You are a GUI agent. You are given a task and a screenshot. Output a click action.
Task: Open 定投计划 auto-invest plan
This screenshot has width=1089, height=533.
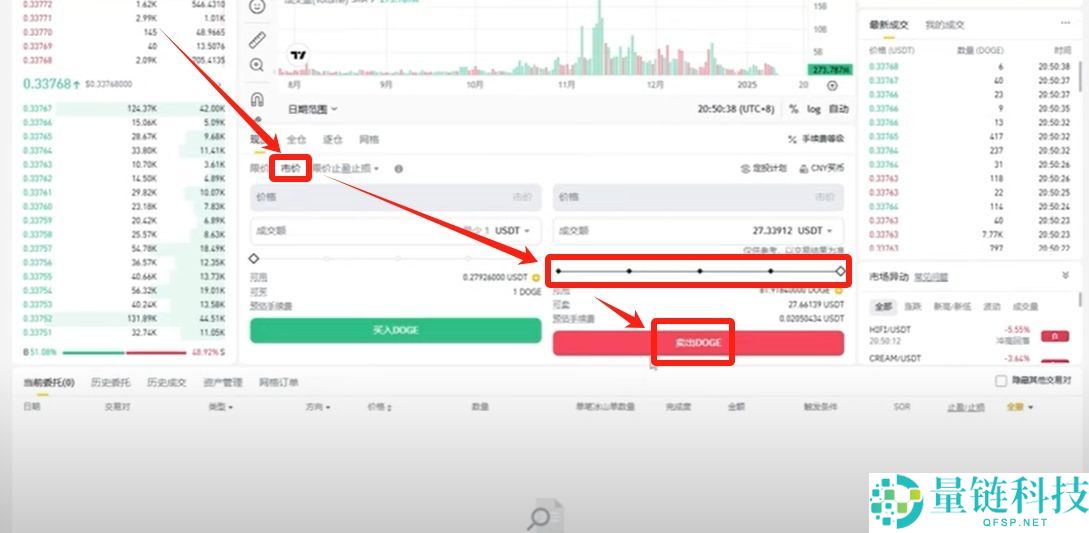tap(764, 168)
